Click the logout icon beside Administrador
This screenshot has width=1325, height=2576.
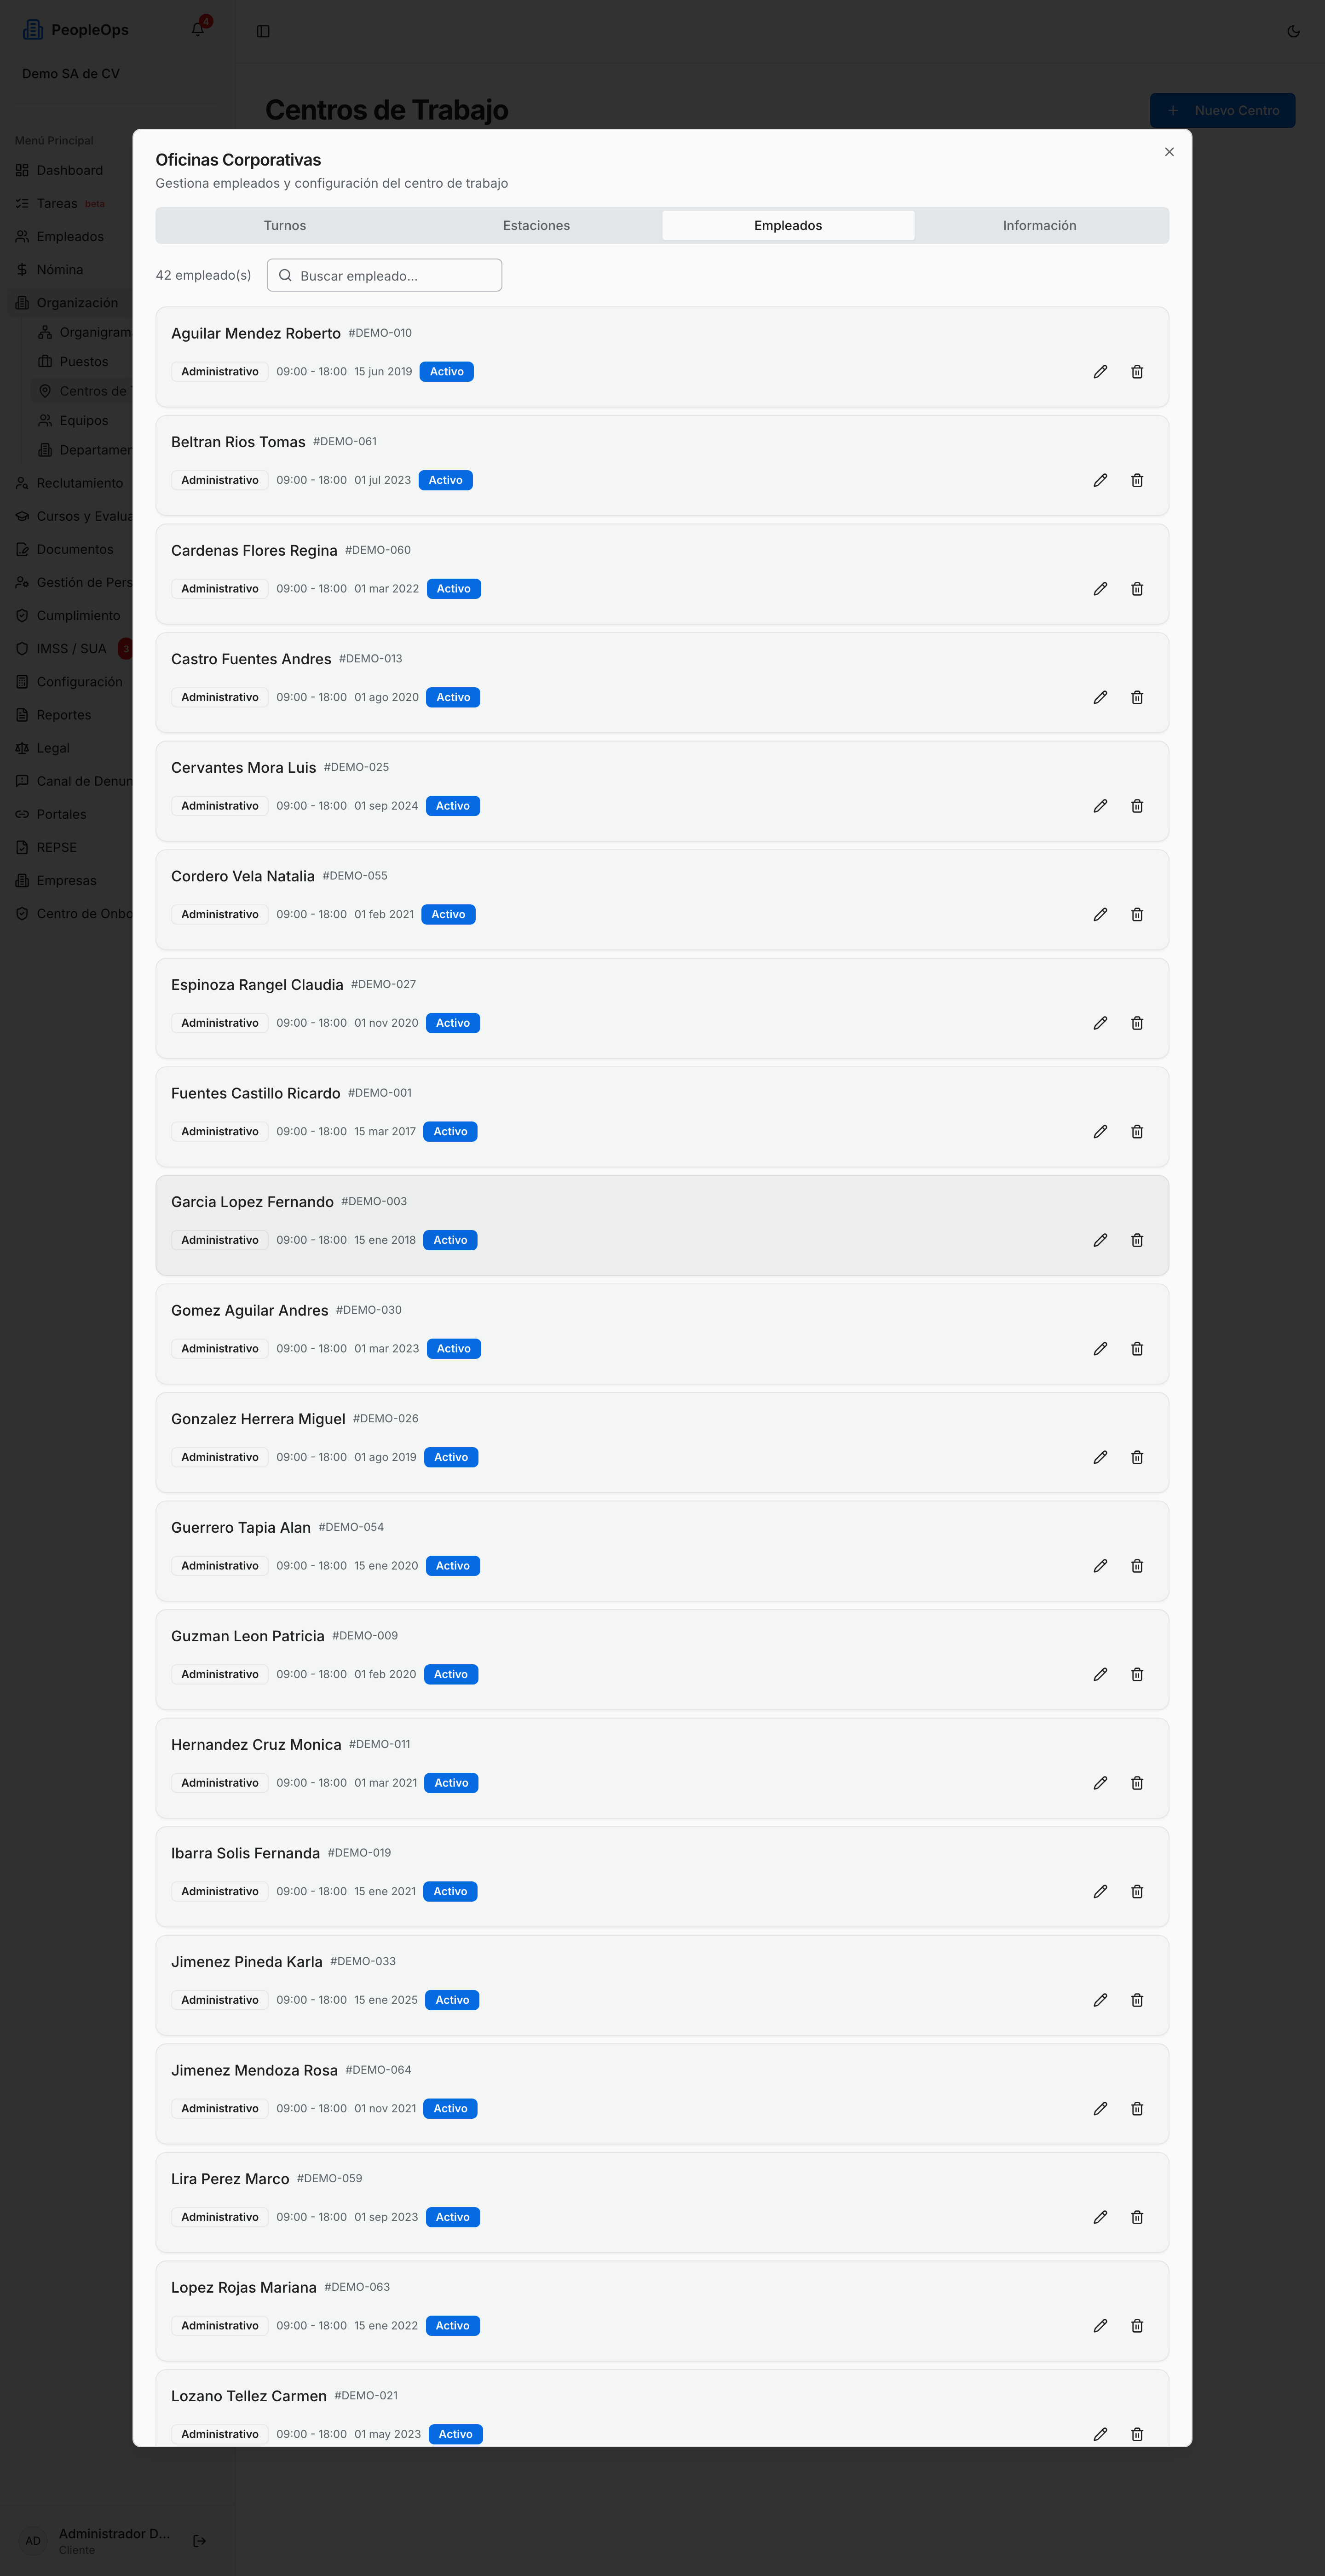click(x=199, y=2540)
